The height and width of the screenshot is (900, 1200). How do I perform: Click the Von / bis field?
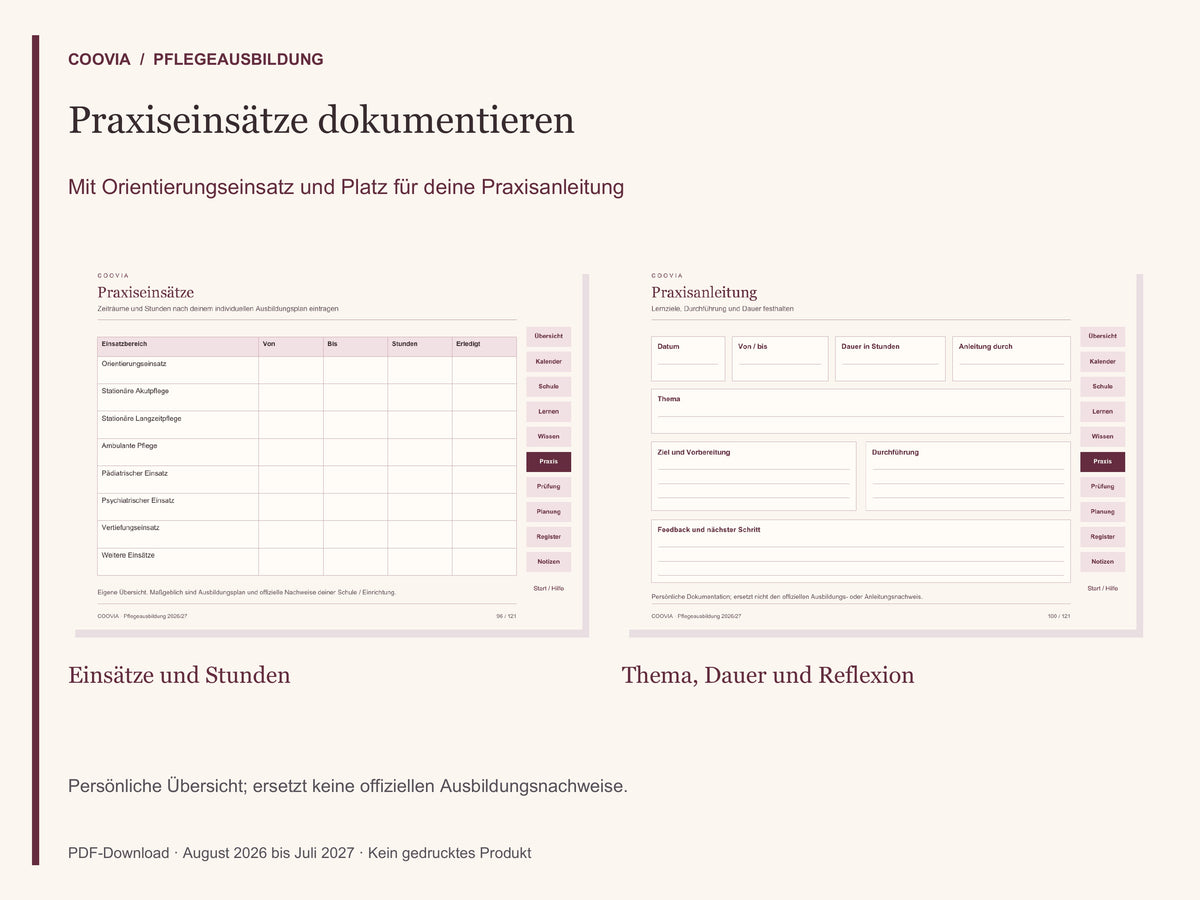(780, 358)
